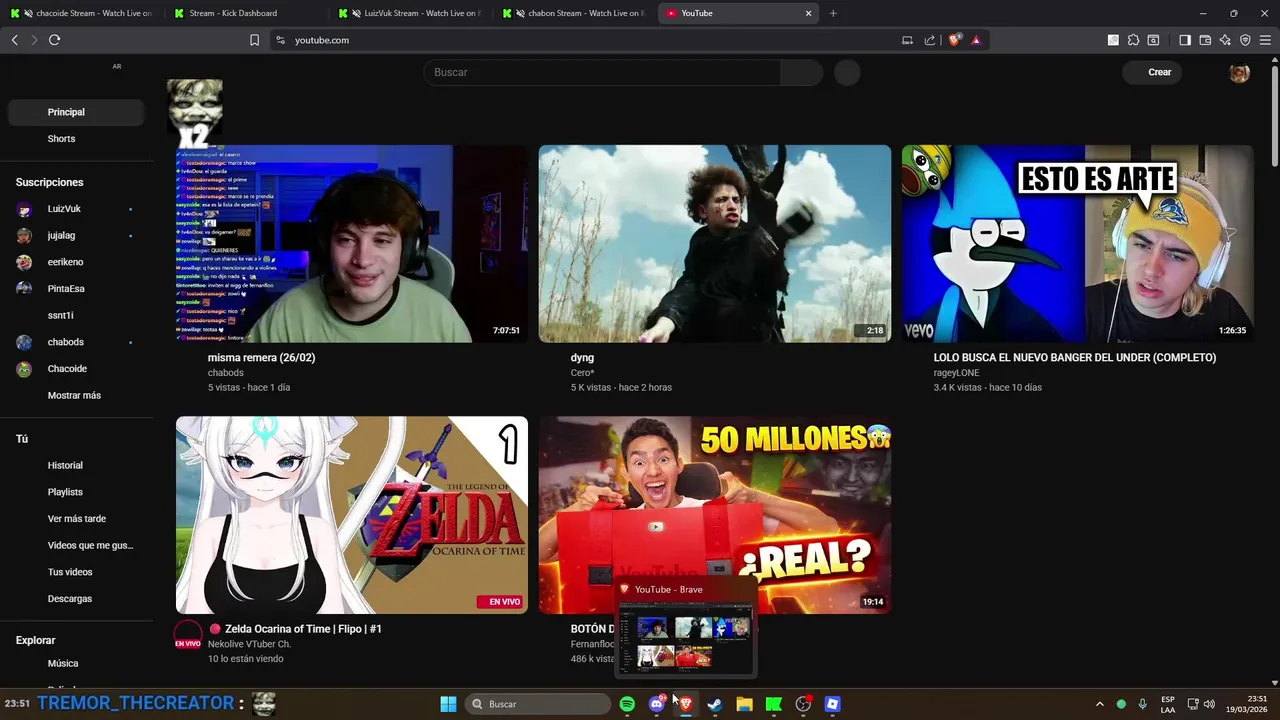Play the dyng video thumbnail
Image resolution: width=1280 pixels, height=720 pixels.
(x=715, y=244)
